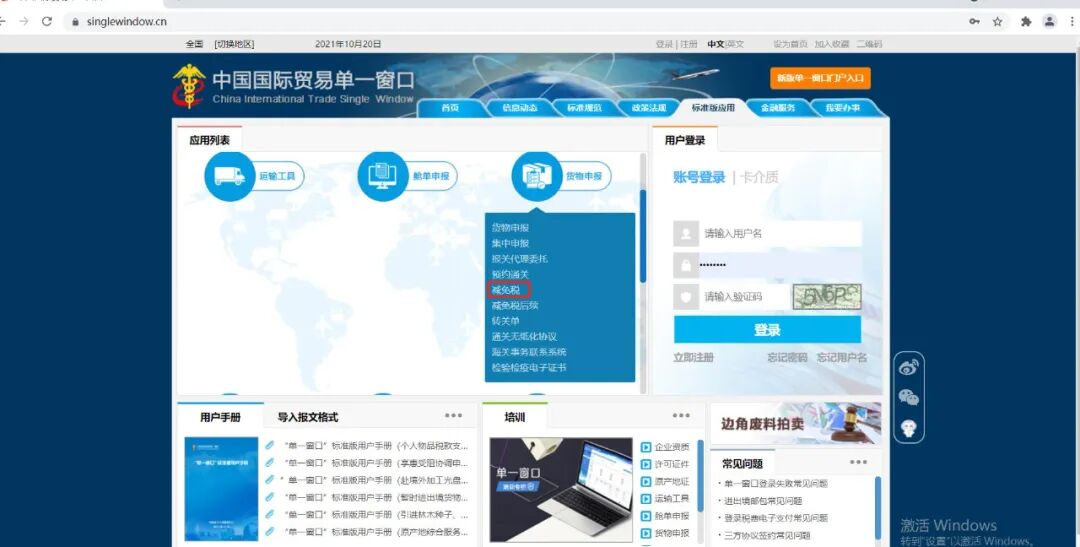Choose 通关无纸化协议 in the dropdown list
Image resolution: width=1080 pixels, height=547 pixels.
(x=524, y=337)
